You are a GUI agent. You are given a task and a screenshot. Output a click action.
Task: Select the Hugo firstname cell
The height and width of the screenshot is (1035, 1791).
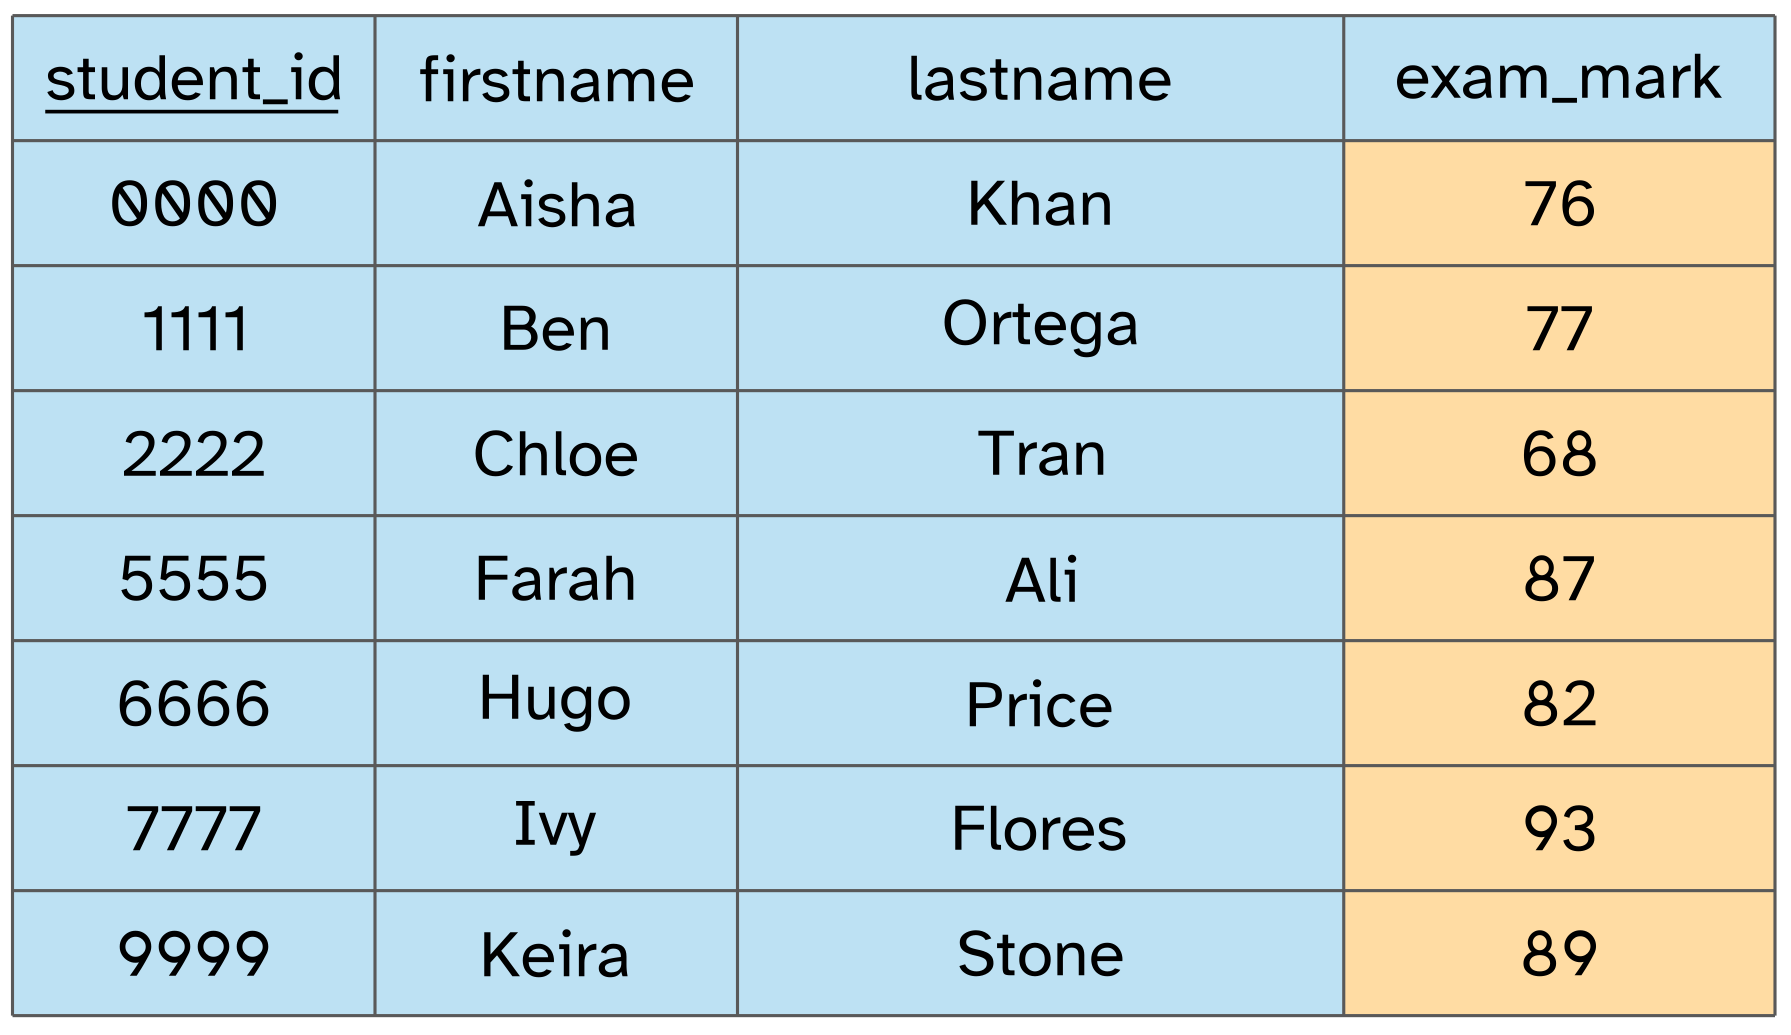(x=556, y=703)
